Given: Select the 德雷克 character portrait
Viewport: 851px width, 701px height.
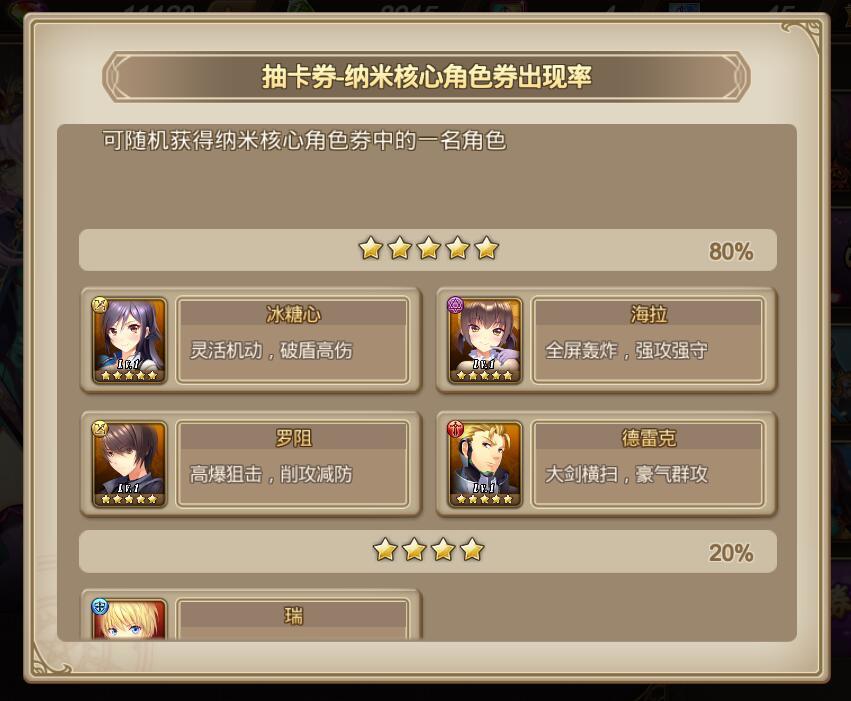Looking at the screenshot, I should click(x=485, y=464).
